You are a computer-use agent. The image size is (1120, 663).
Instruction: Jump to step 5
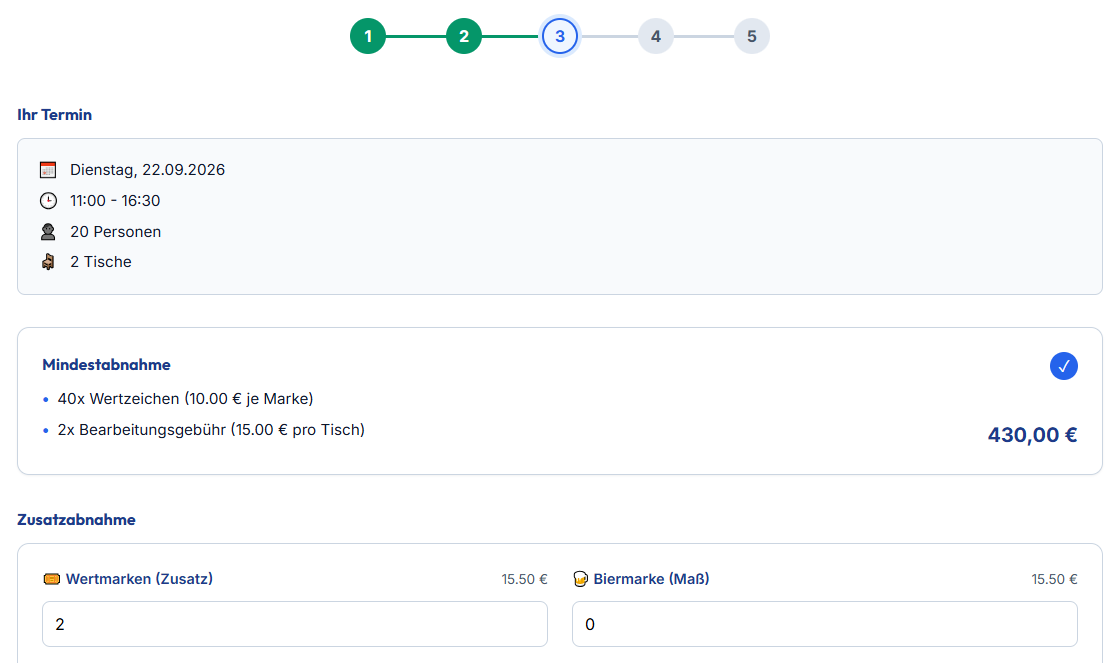752,37
